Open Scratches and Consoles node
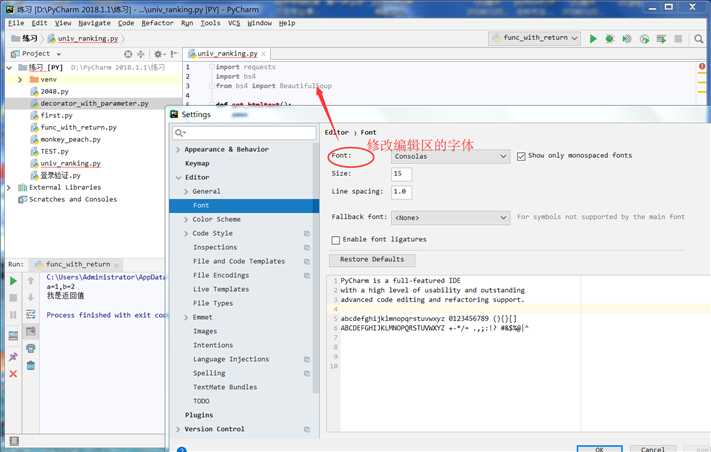711x452 pixels. (x=73, y=199)
